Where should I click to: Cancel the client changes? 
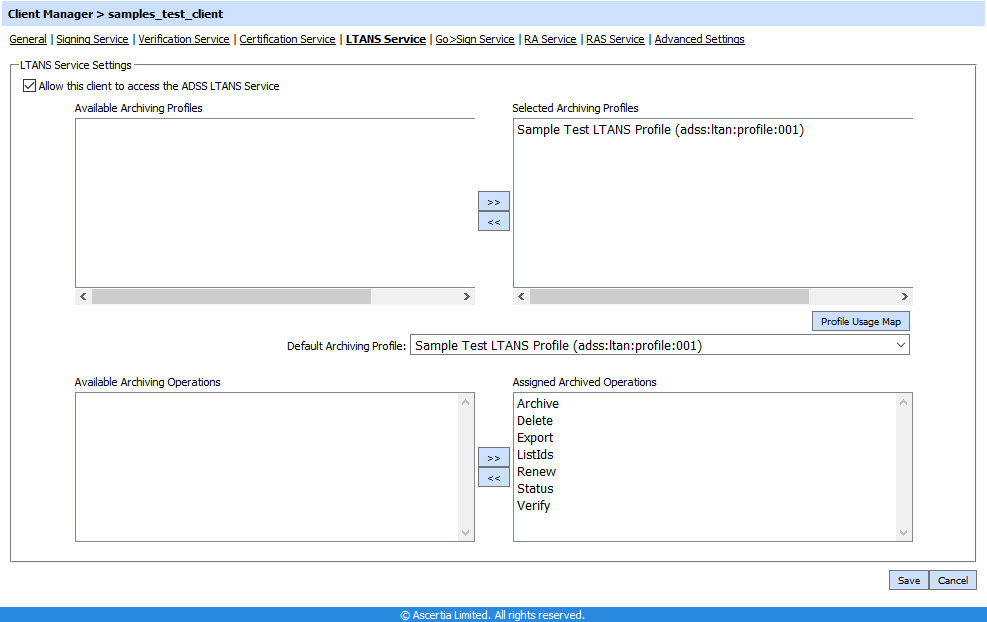[x=952, y=580]
